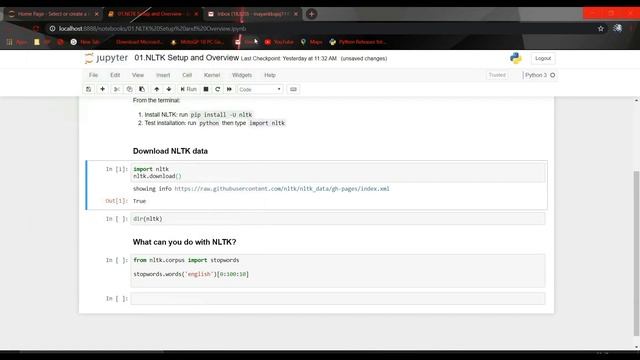Open the Insert menu

coord(163,75)
